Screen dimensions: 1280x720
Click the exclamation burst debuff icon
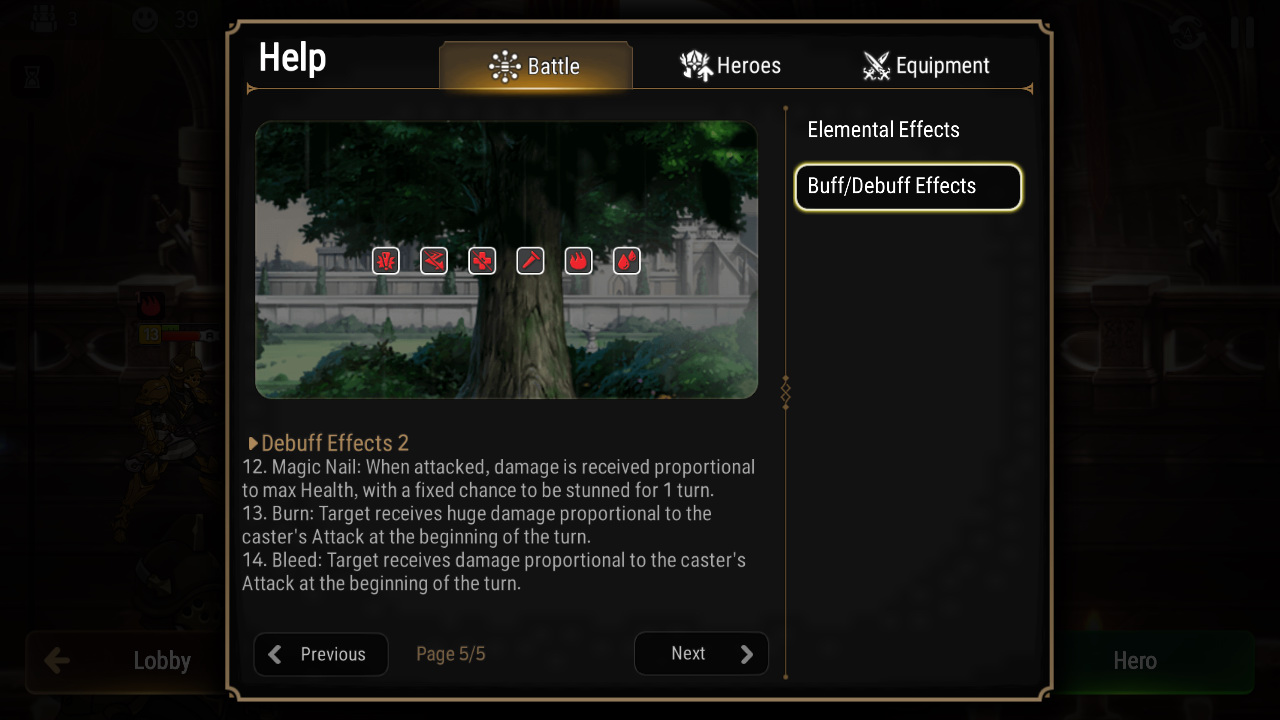[x=386, y=261]
